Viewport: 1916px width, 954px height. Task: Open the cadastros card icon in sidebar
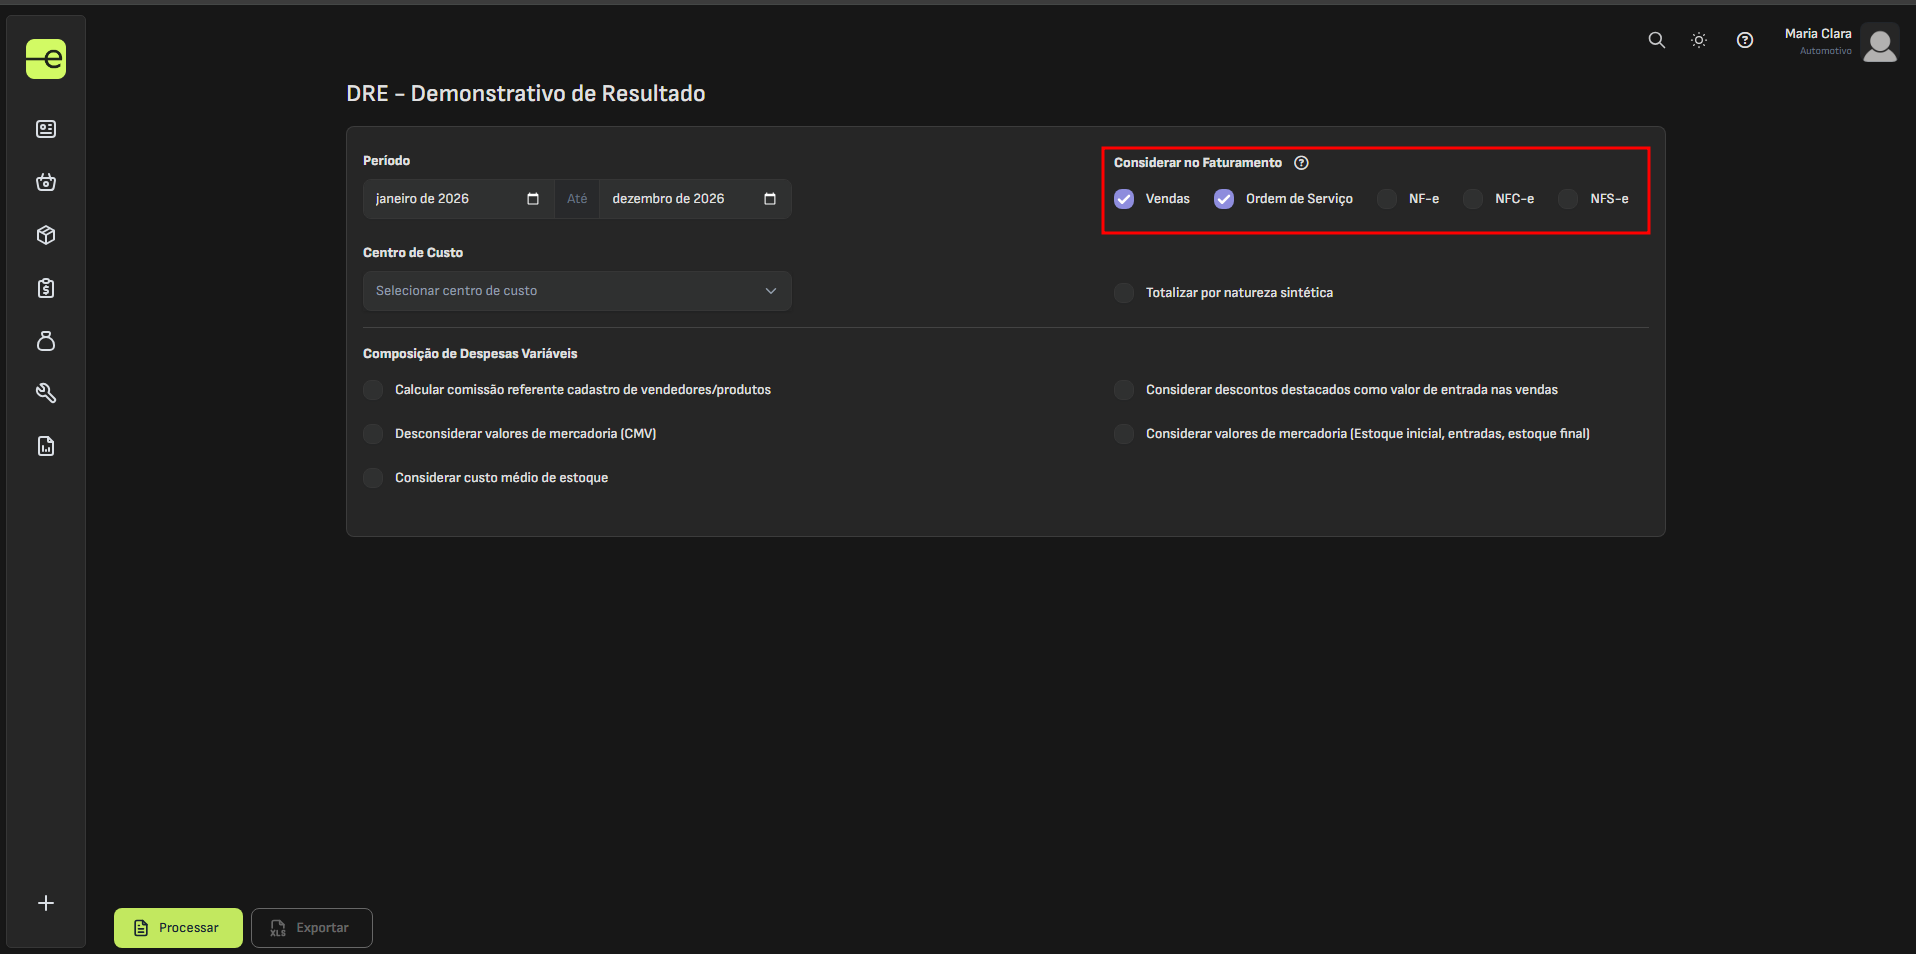(46, 128)
